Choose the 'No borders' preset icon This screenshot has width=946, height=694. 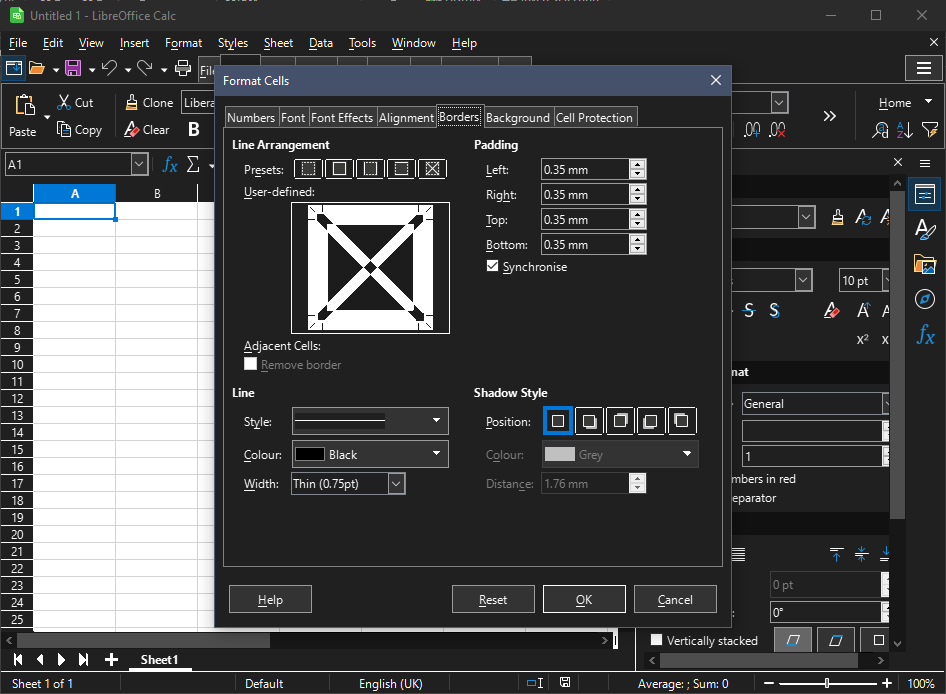[309, 169]
